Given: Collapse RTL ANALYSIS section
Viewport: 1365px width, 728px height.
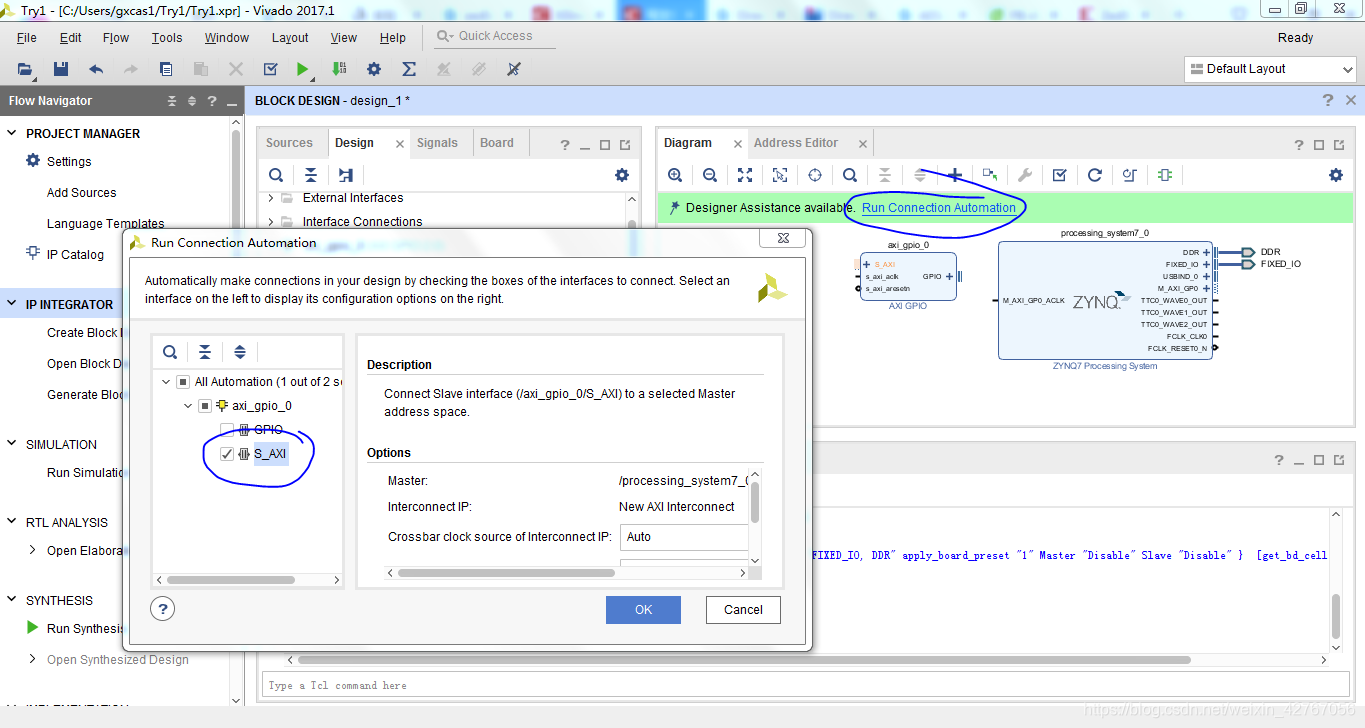Looking at the screenshot, I should (x=12, y=522).
